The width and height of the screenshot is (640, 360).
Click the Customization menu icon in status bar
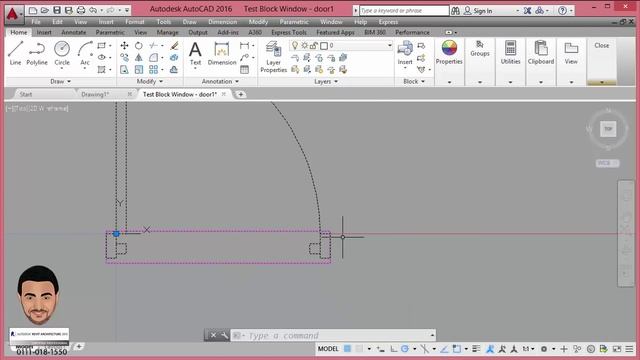[629, 349]
